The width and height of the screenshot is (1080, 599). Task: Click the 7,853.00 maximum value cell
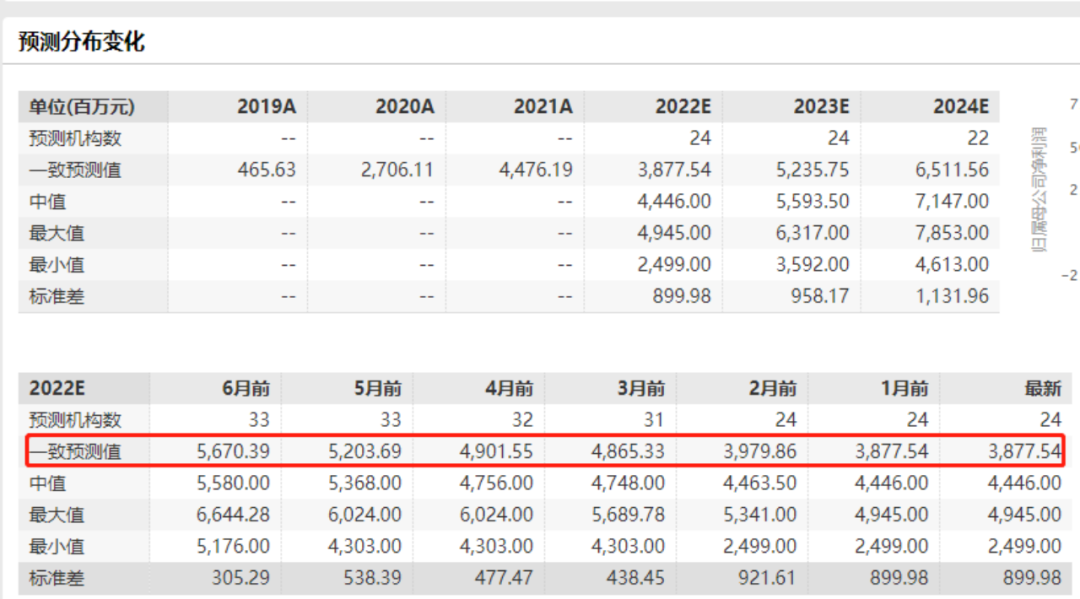click(950, 233)
